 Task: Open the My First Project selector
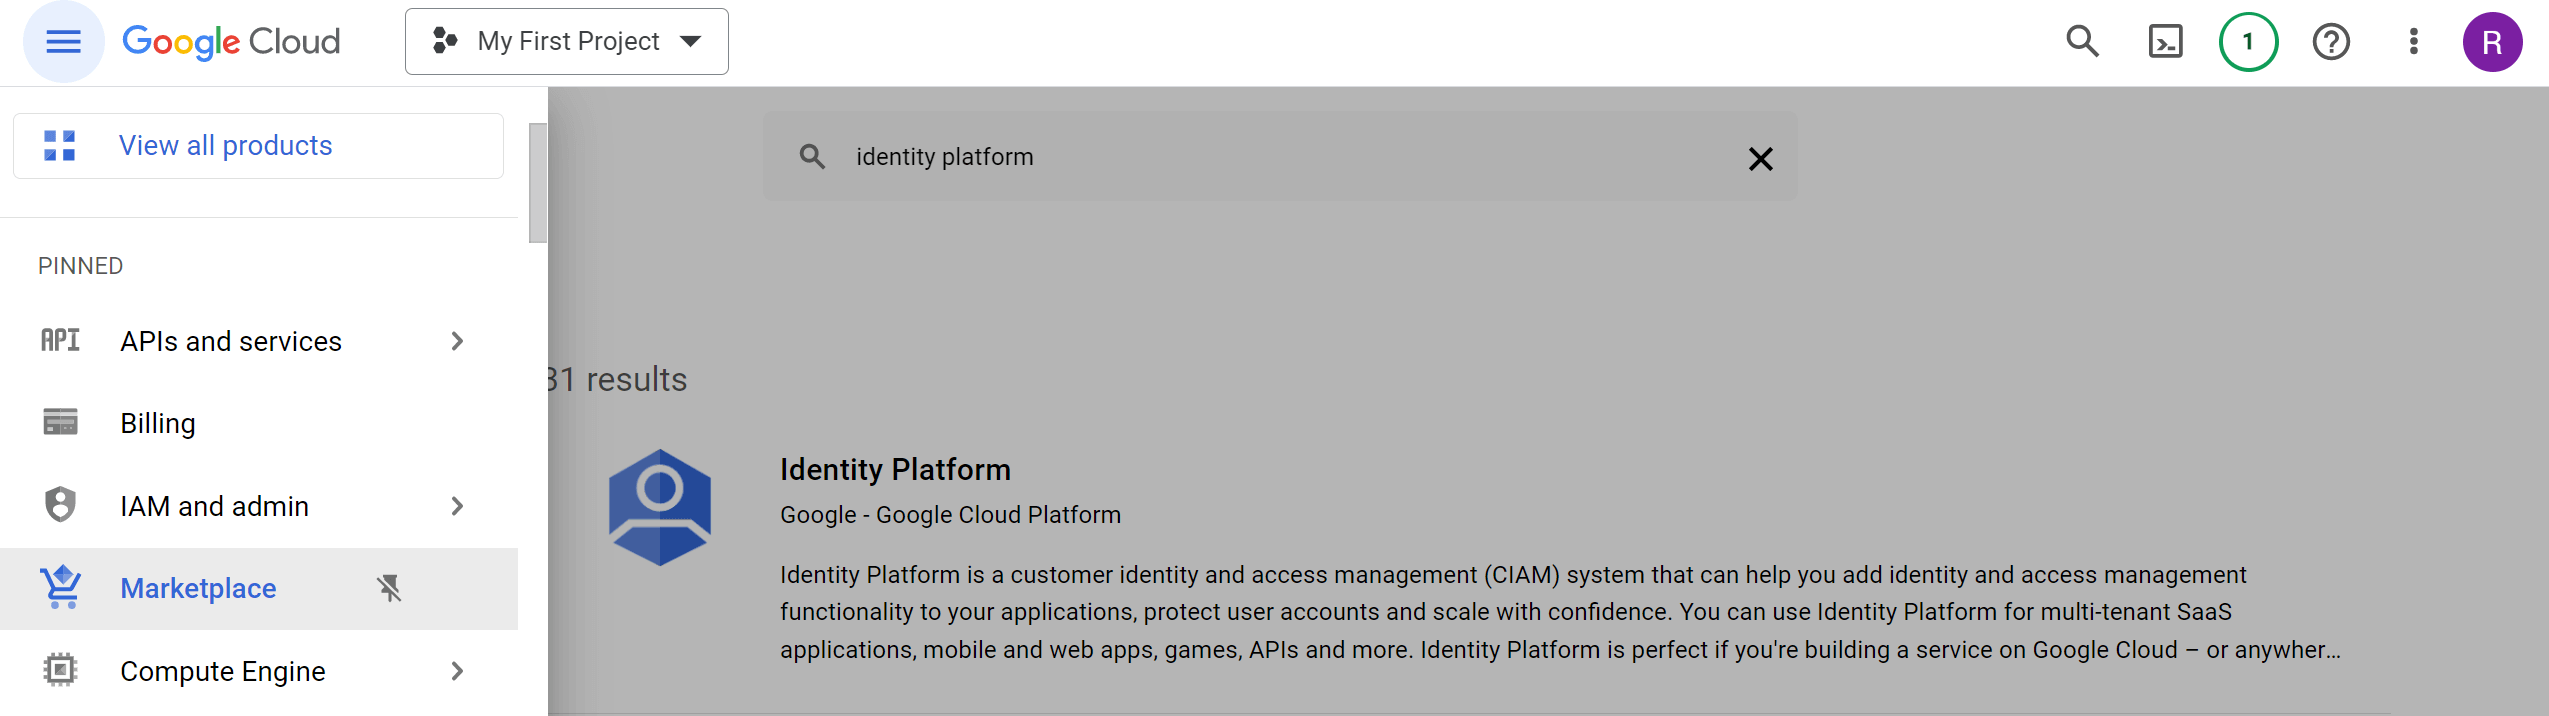(566, 42)
